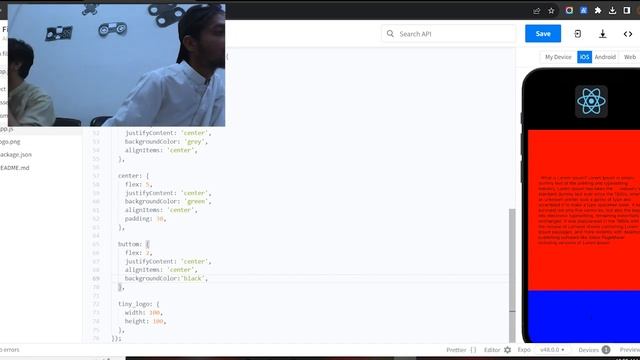Viewport: 640px width, 360px height.
Task: Show embed code with the angle brackets icon
Action: (x=628, y=34)
